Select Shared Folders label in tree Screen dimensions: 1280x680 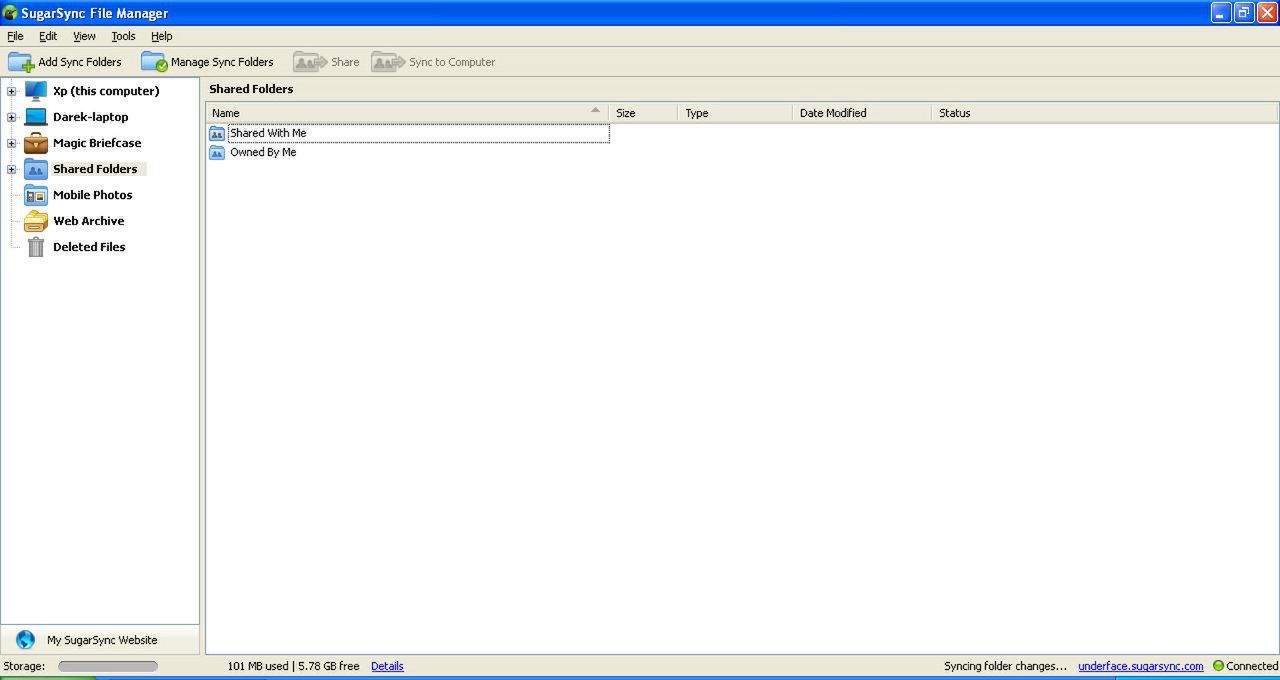click(95, 169)
